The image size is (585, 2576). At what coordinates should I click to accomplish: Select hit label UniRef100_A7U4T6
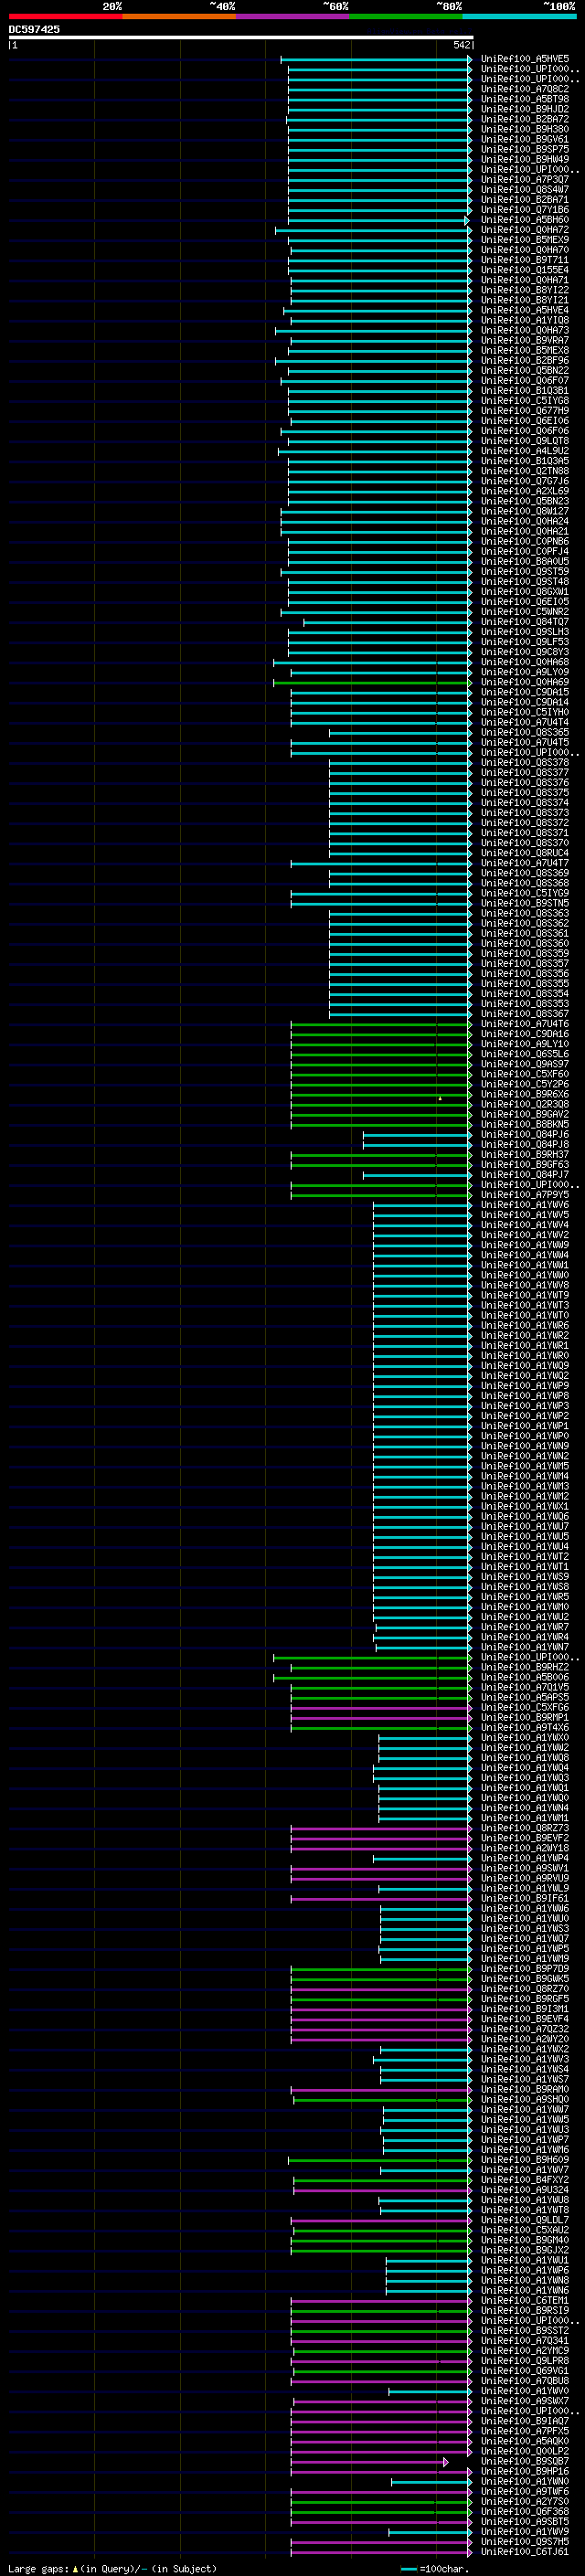click(525, 1024)
